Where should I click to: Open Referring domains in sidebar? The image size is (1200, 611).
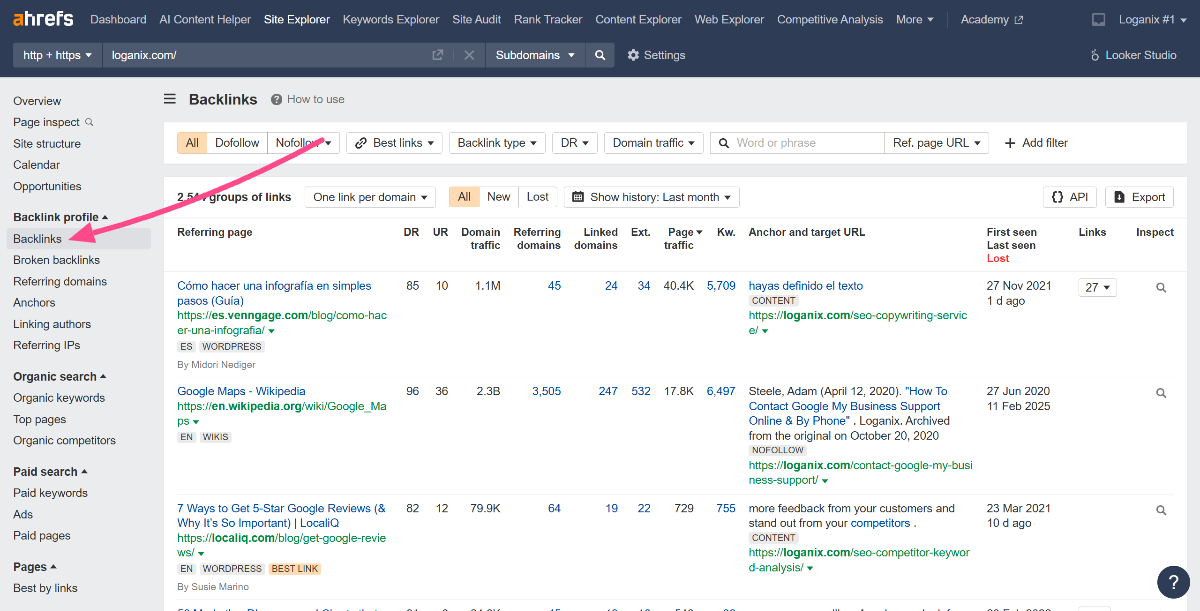(x=60, y=282)
